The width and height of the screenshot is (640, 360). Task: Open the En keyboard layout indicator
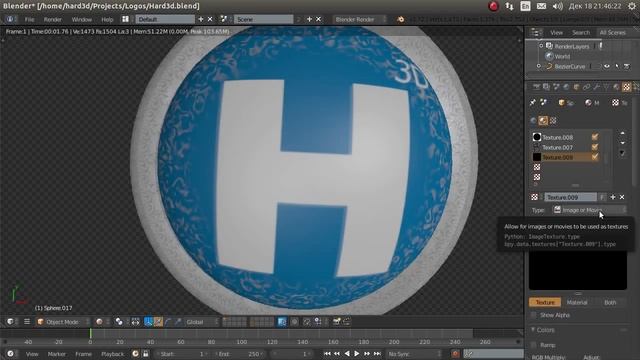[x=525, y=6]
